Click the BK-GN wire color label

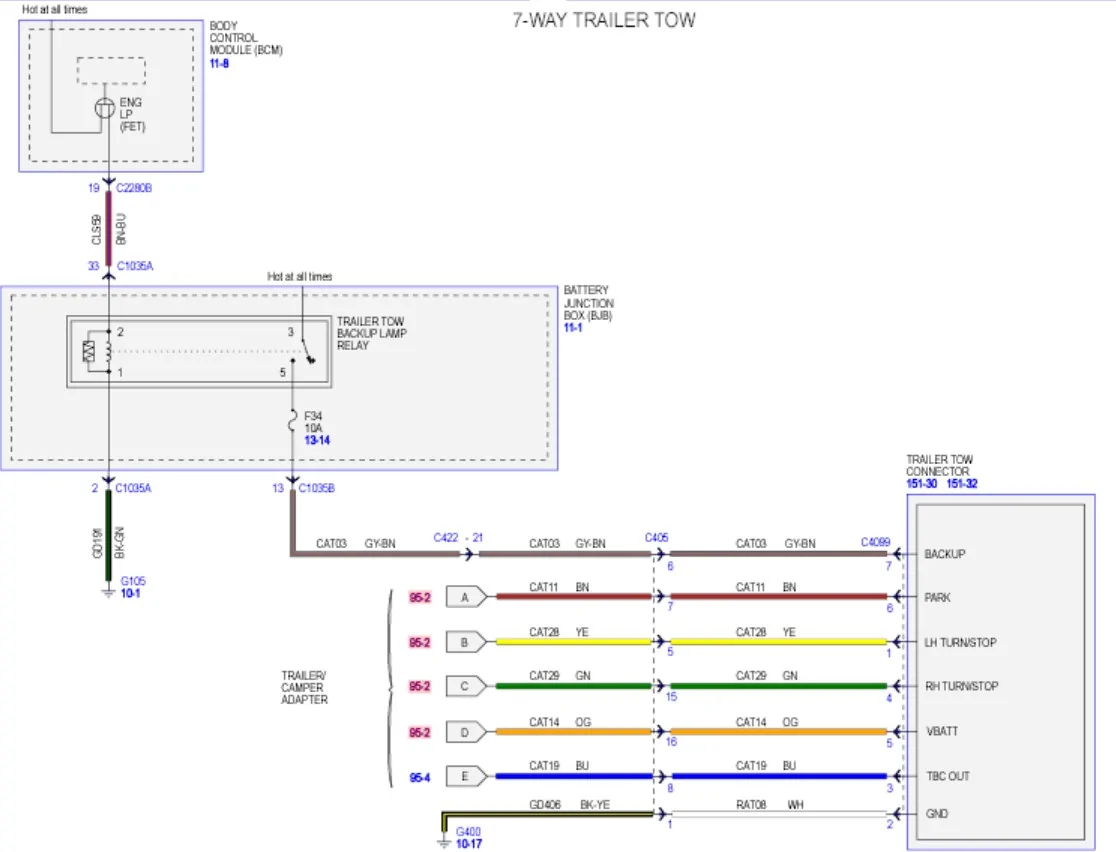click(x=119, y=542)
